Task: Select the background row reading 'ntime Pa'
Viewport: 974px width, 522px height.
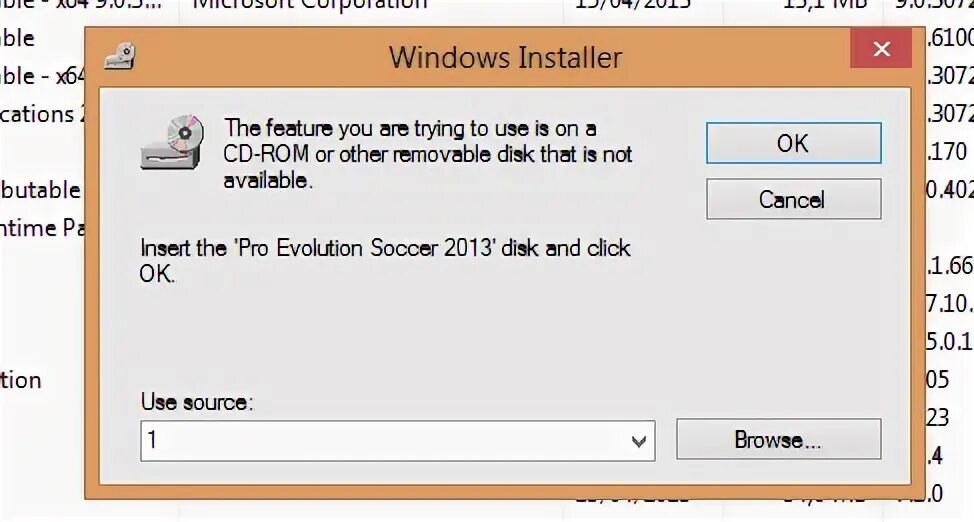Action: (42, 228)
